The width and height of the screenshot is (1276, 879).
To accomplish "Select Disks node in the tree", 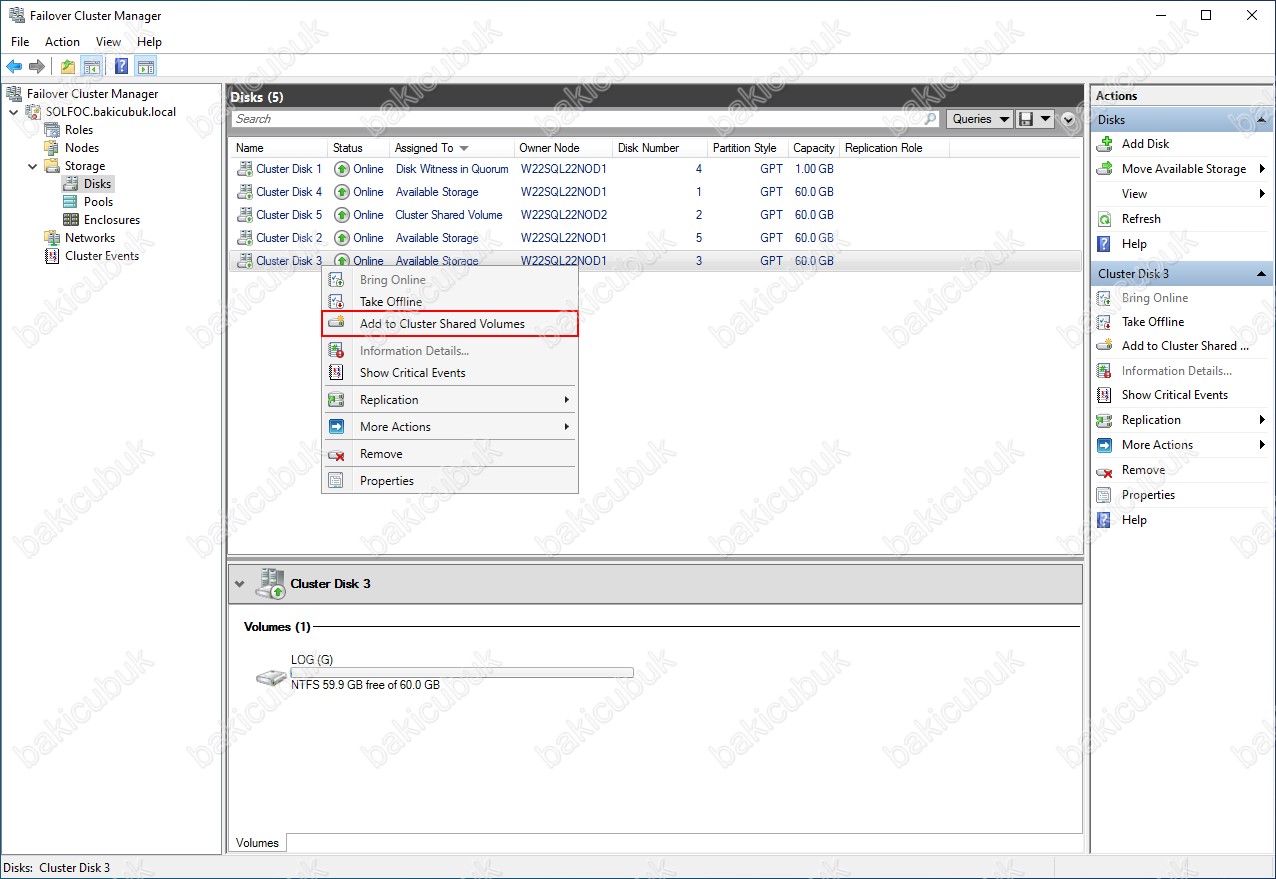I will coord(97,184).
